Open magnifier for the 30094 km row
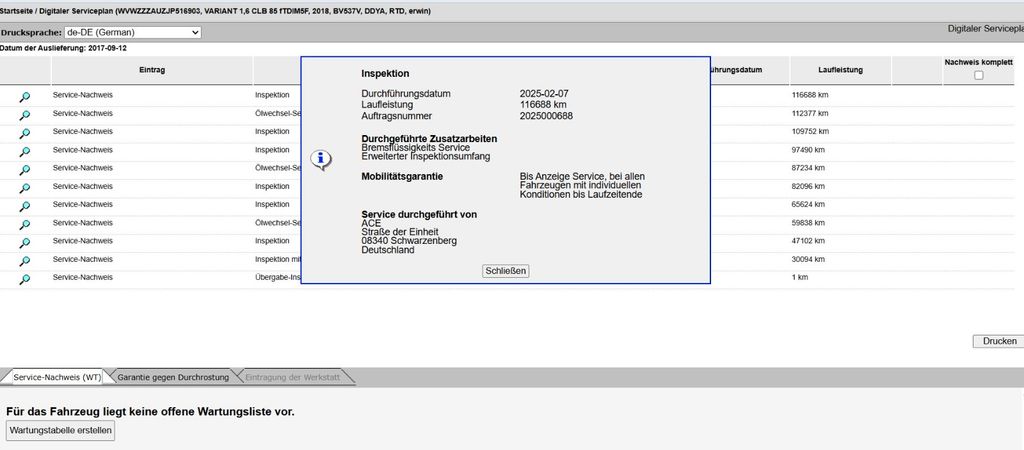 pyautogui.click(x=25, y=260)
